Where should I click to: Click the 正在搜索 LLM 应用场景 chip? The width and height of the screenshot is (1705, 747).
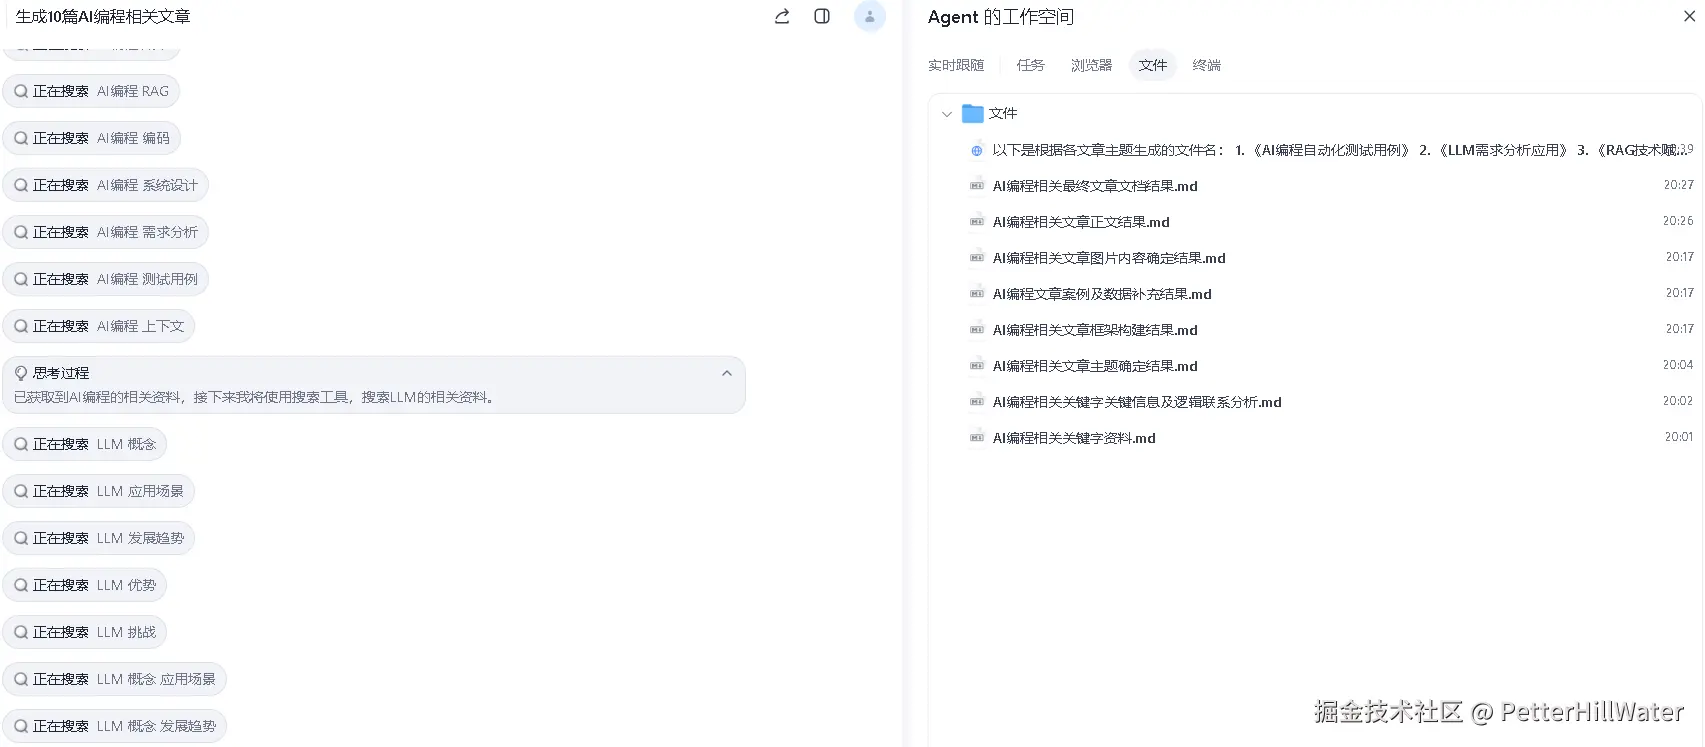[99, 491]
